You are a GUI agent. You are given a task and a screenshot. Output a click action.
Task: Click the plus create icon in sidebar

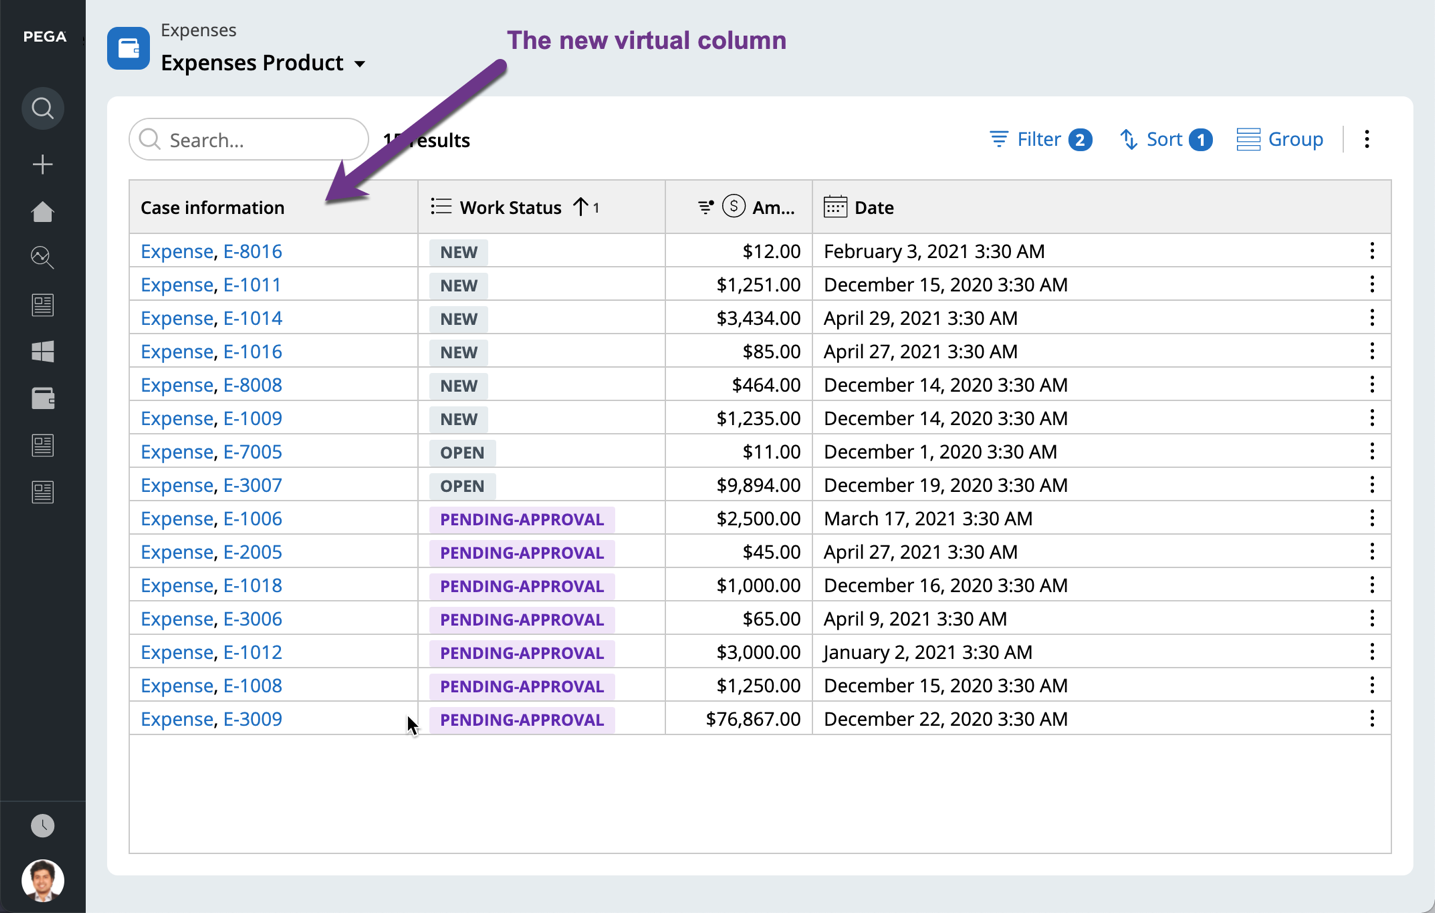tap(42, 164)
